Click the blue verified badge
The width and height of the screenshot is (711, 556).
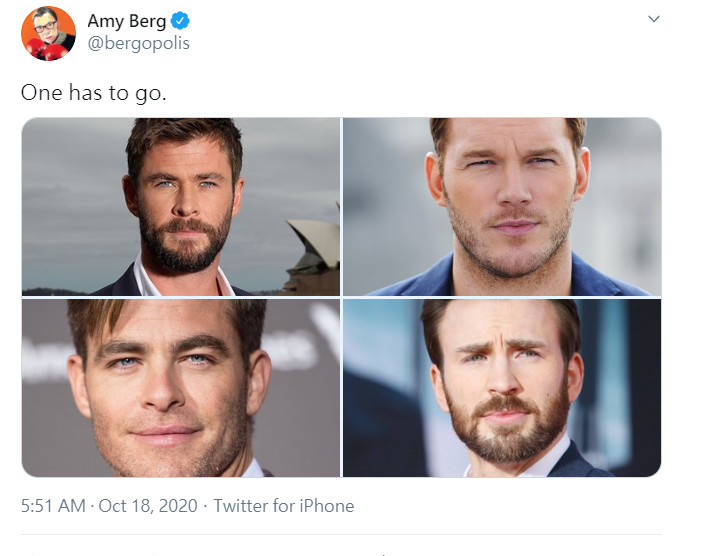click(180, 21)
